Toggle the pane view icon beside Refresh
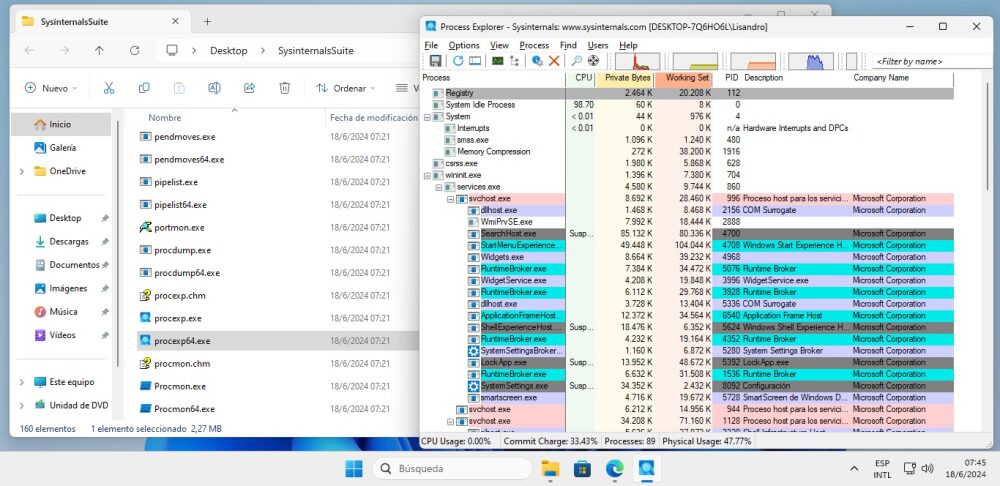The width and height of the screenshot is (1000, 486). tap(475, 61)
